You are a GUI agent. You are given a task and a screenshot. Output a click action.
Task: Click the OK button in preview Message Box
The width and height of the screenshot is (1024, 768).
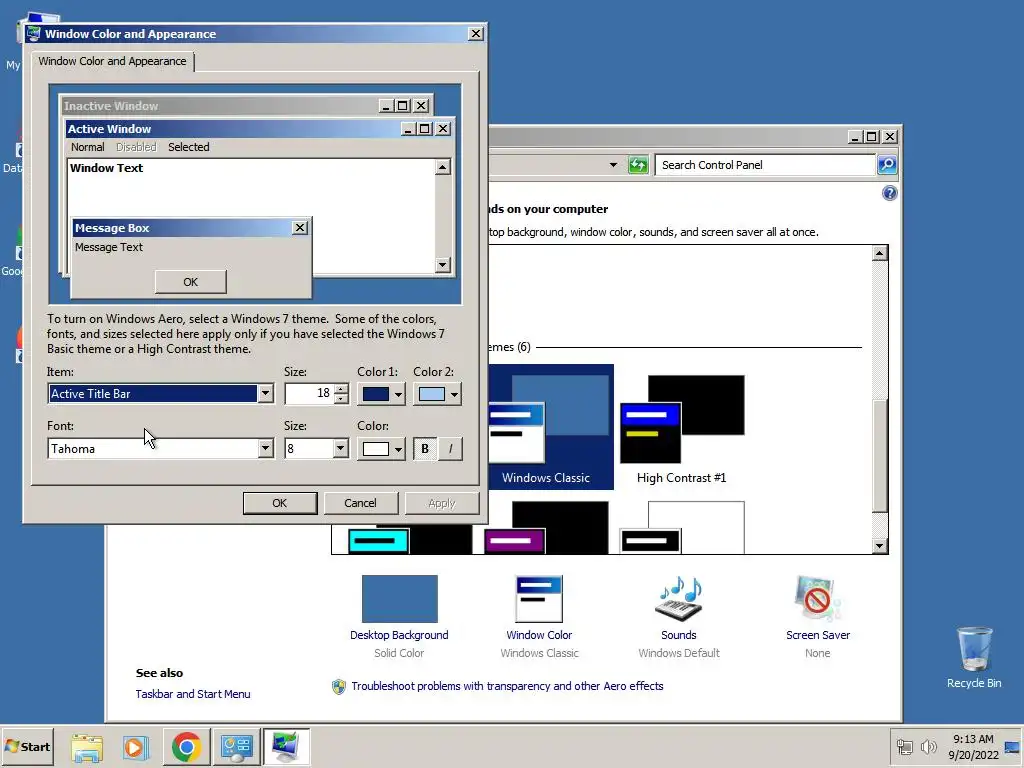(x=190, y=282)
